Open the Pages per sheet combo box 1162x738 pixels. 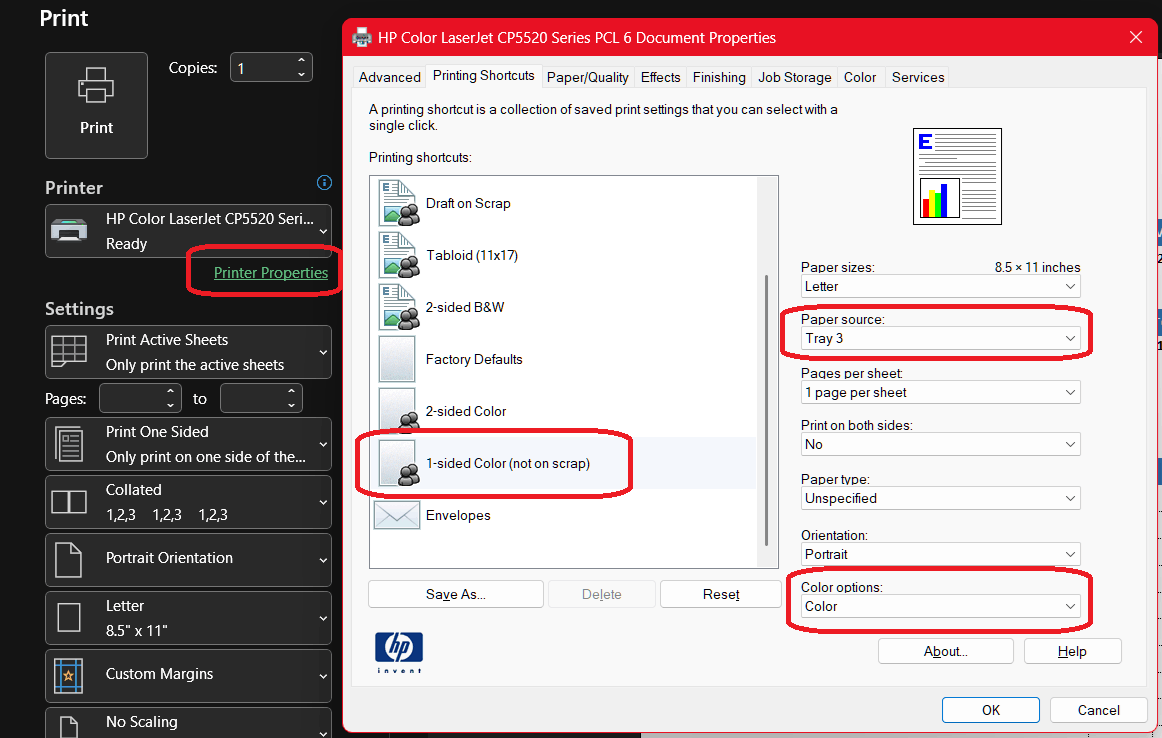click(x=940, y=392)
